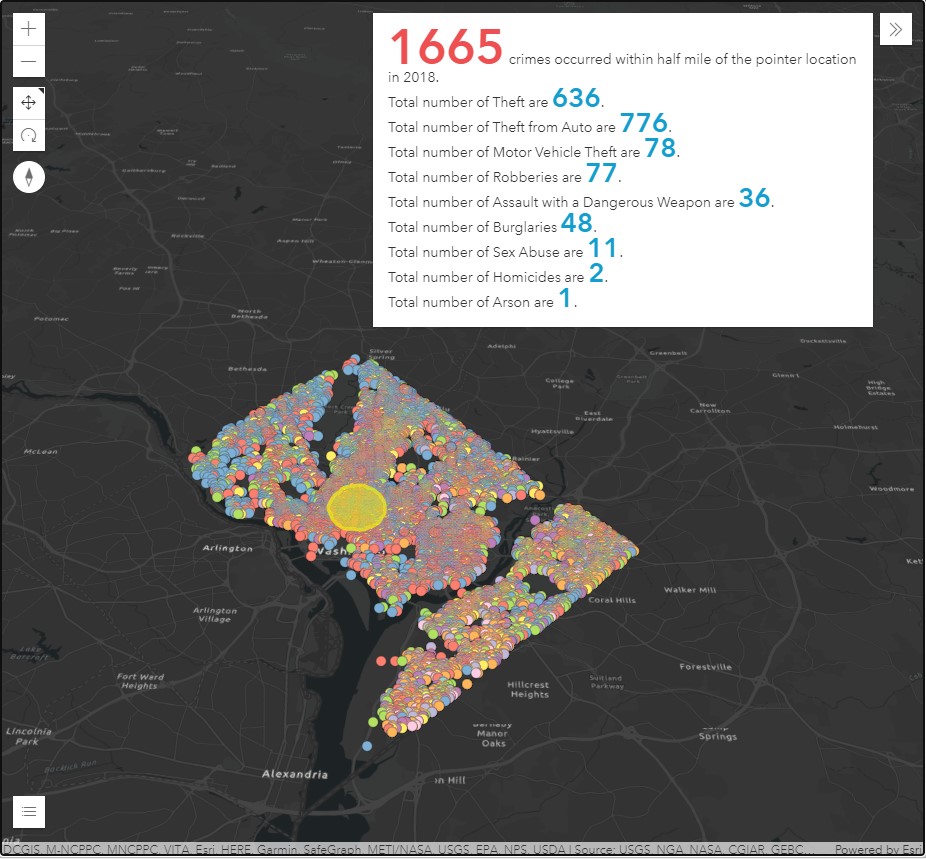Screen dimensions: 926x859
Task: Click the Powered by Esri link
Action: click(x=878, y=850)
